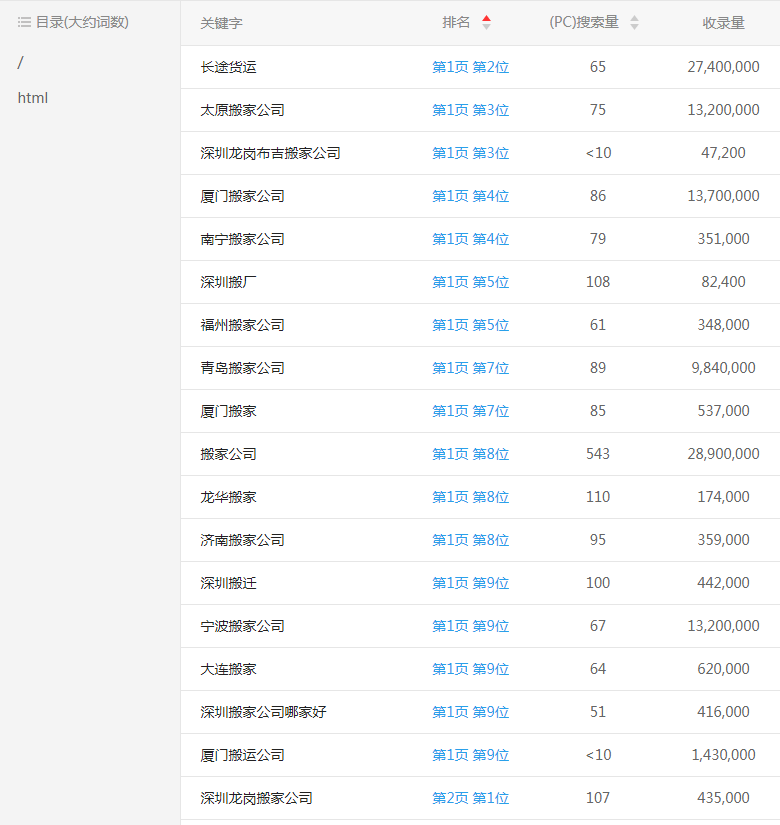
Task: Click the list icon beside 目录(大约词数)
Action: tap(24, 22)
